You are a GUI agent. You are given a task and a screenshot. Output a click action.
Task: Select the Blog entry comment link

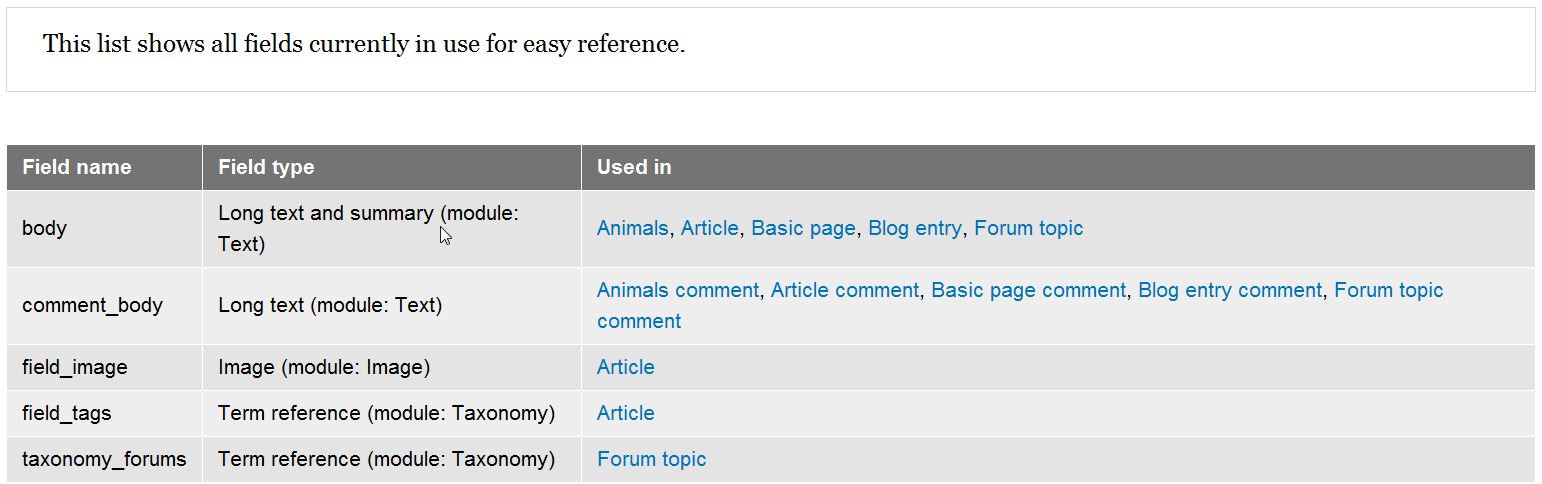click(1230, 290)
